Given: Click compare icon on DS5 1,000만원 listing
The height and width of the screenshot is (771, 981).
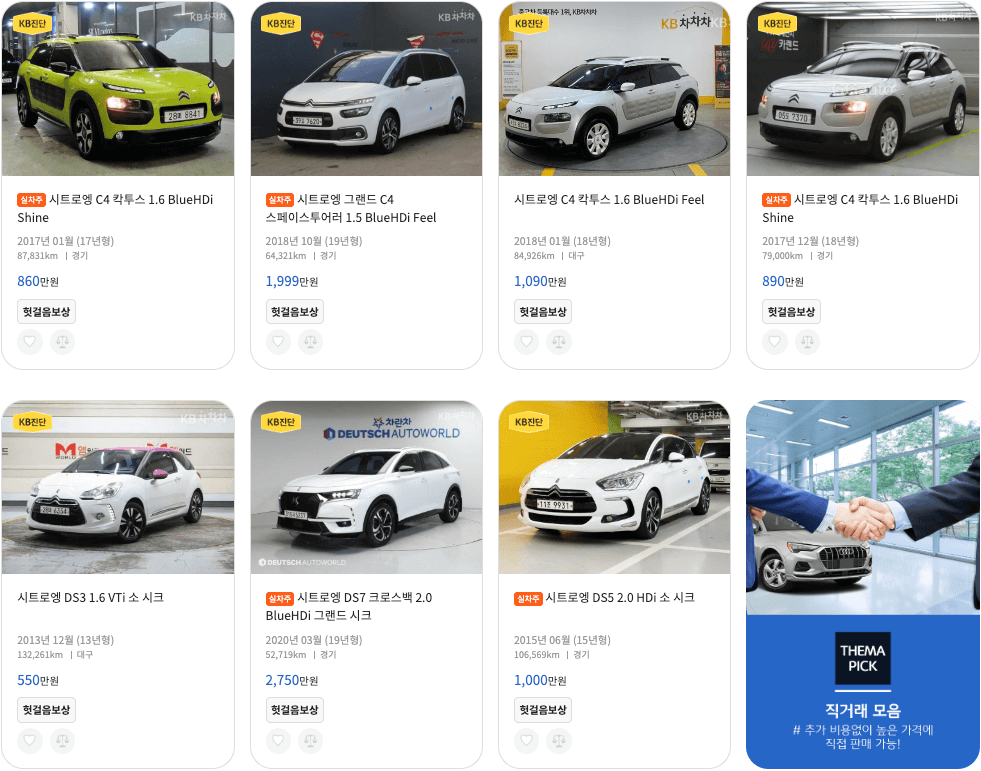Looking at the screenshot, I should coord(559,740).
